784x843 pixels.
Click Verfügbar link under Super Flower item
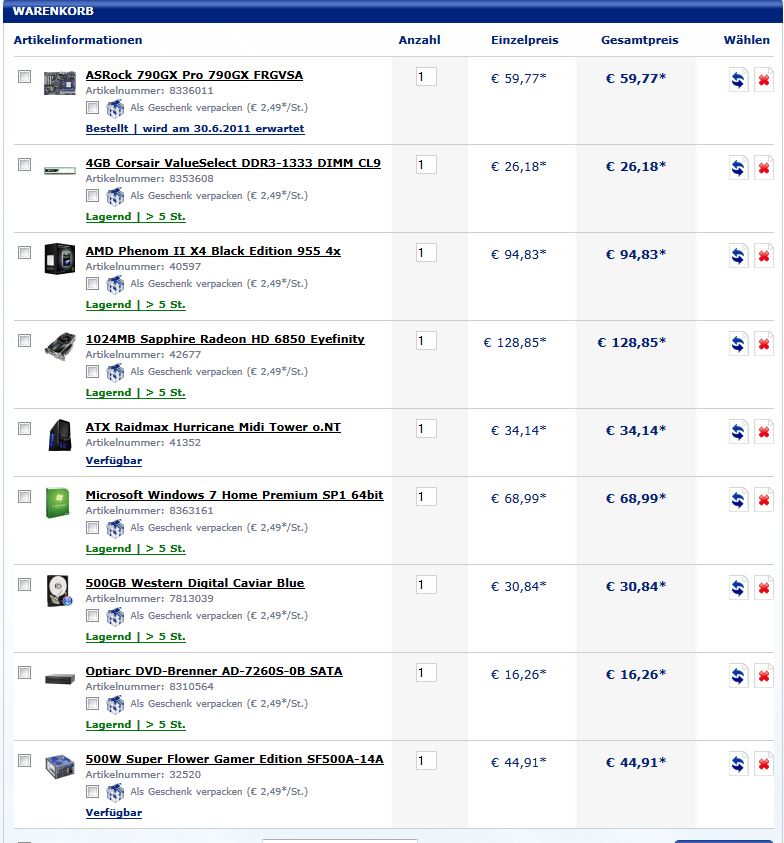[x=113, y=812]
